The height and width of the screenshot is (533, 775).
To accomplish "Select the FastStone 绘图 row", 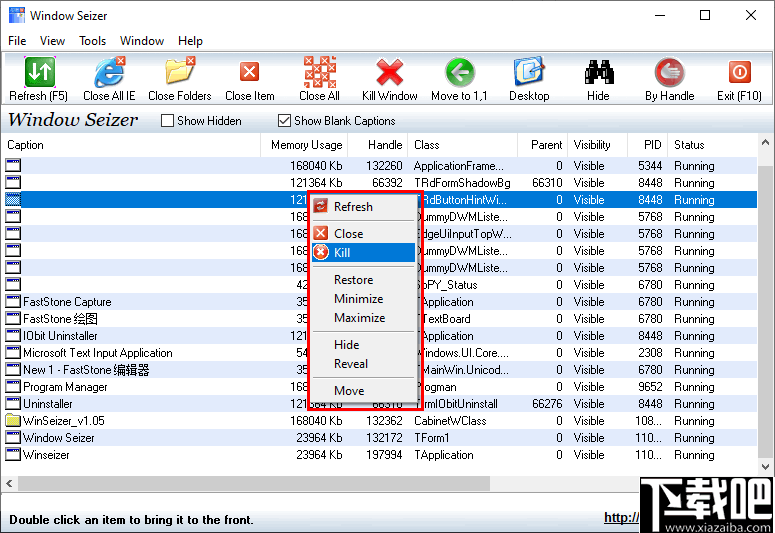I will click(379, 319).
